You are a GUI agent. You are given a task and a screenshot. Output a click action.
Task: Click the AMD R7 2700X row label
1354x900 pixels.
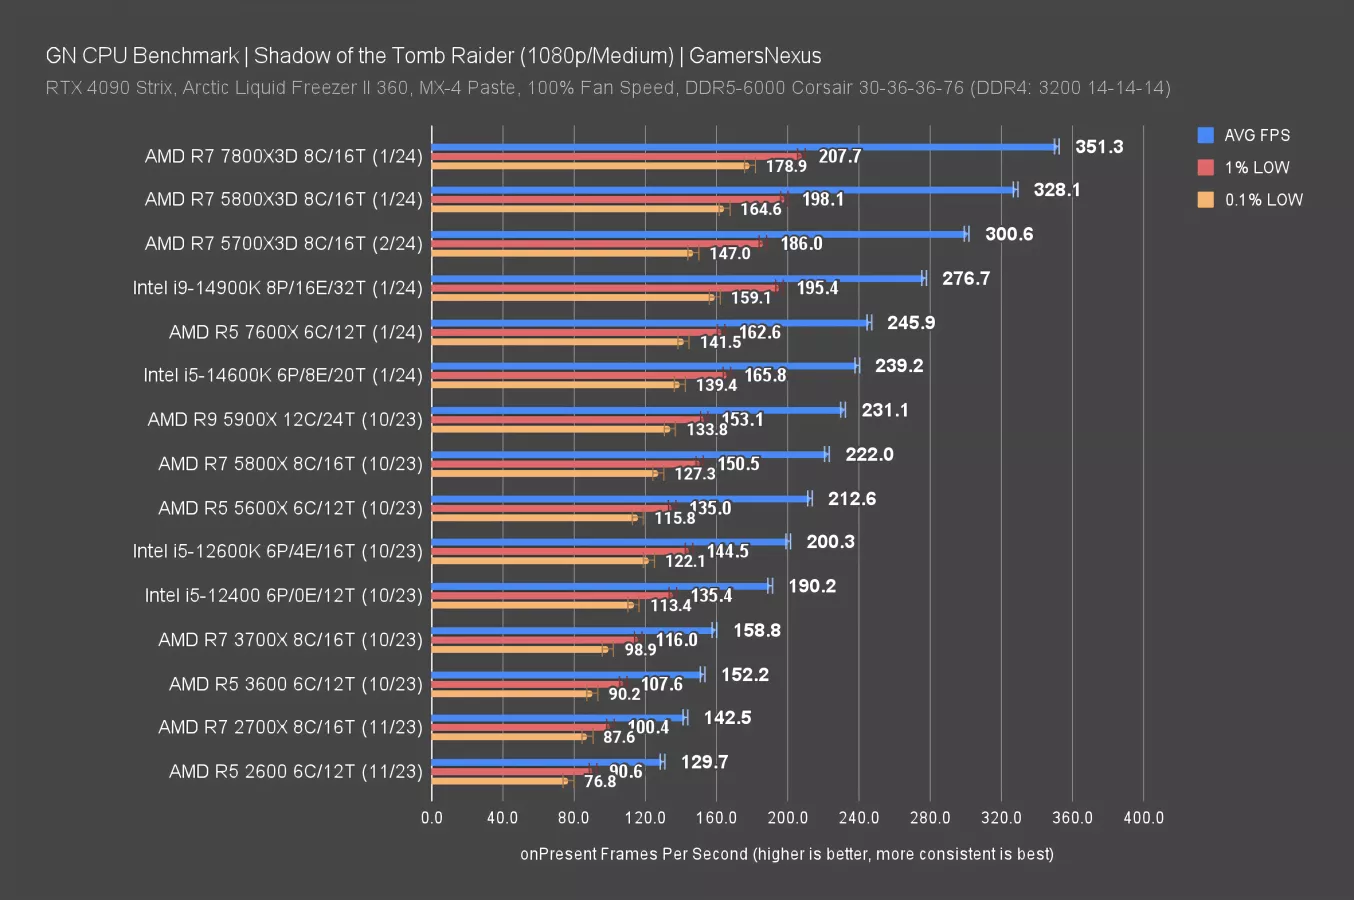[290, 727]
